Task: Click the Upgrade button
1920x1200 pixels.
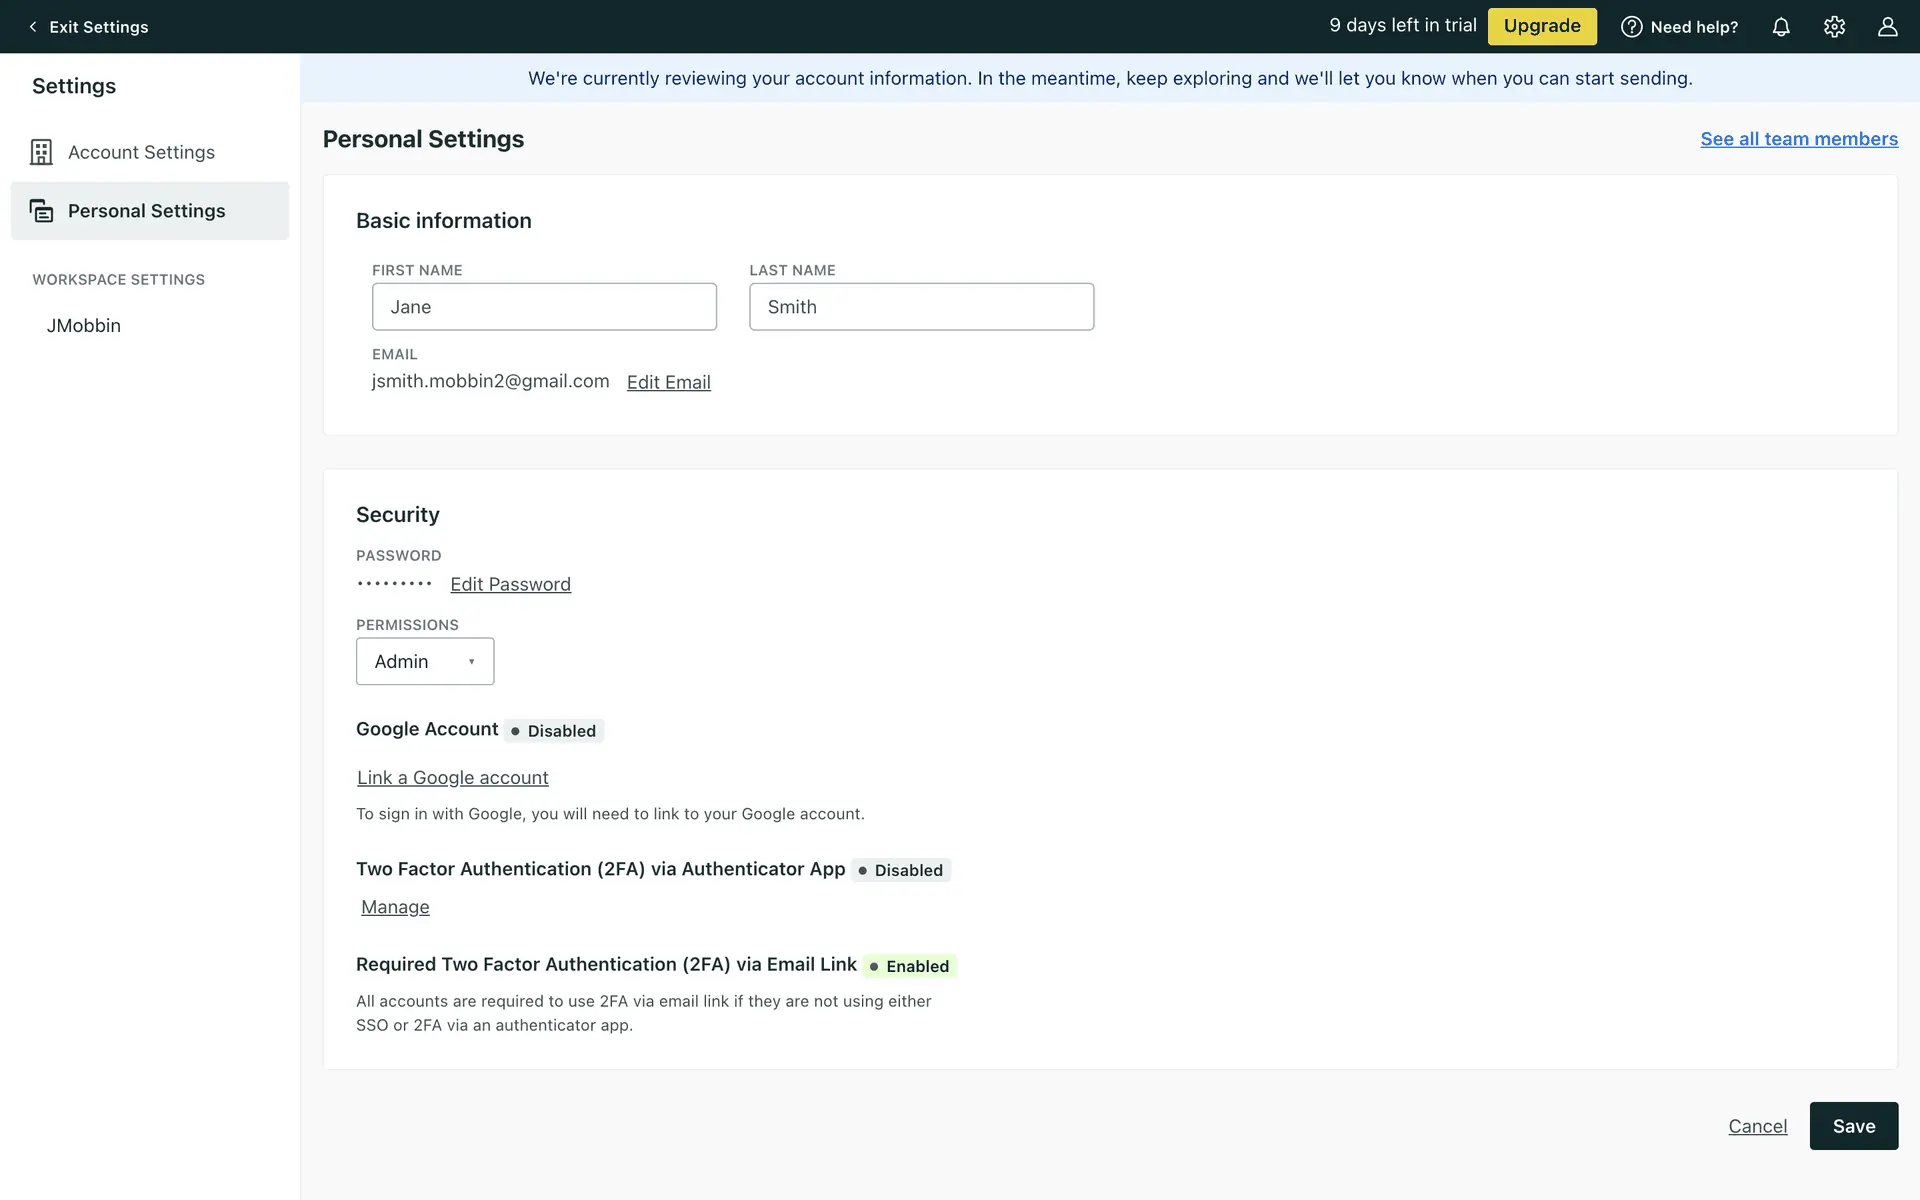Action: [1542, 26]
